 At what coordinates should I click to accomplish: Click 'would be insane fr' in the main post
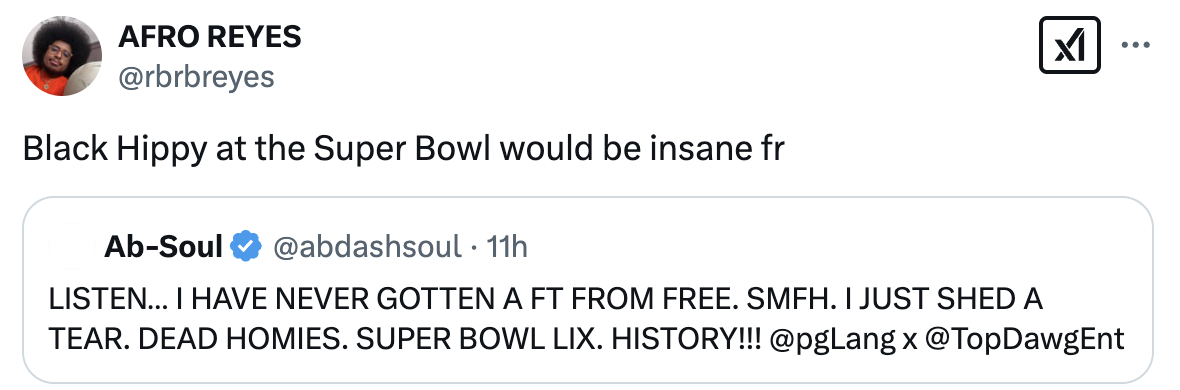642,149
